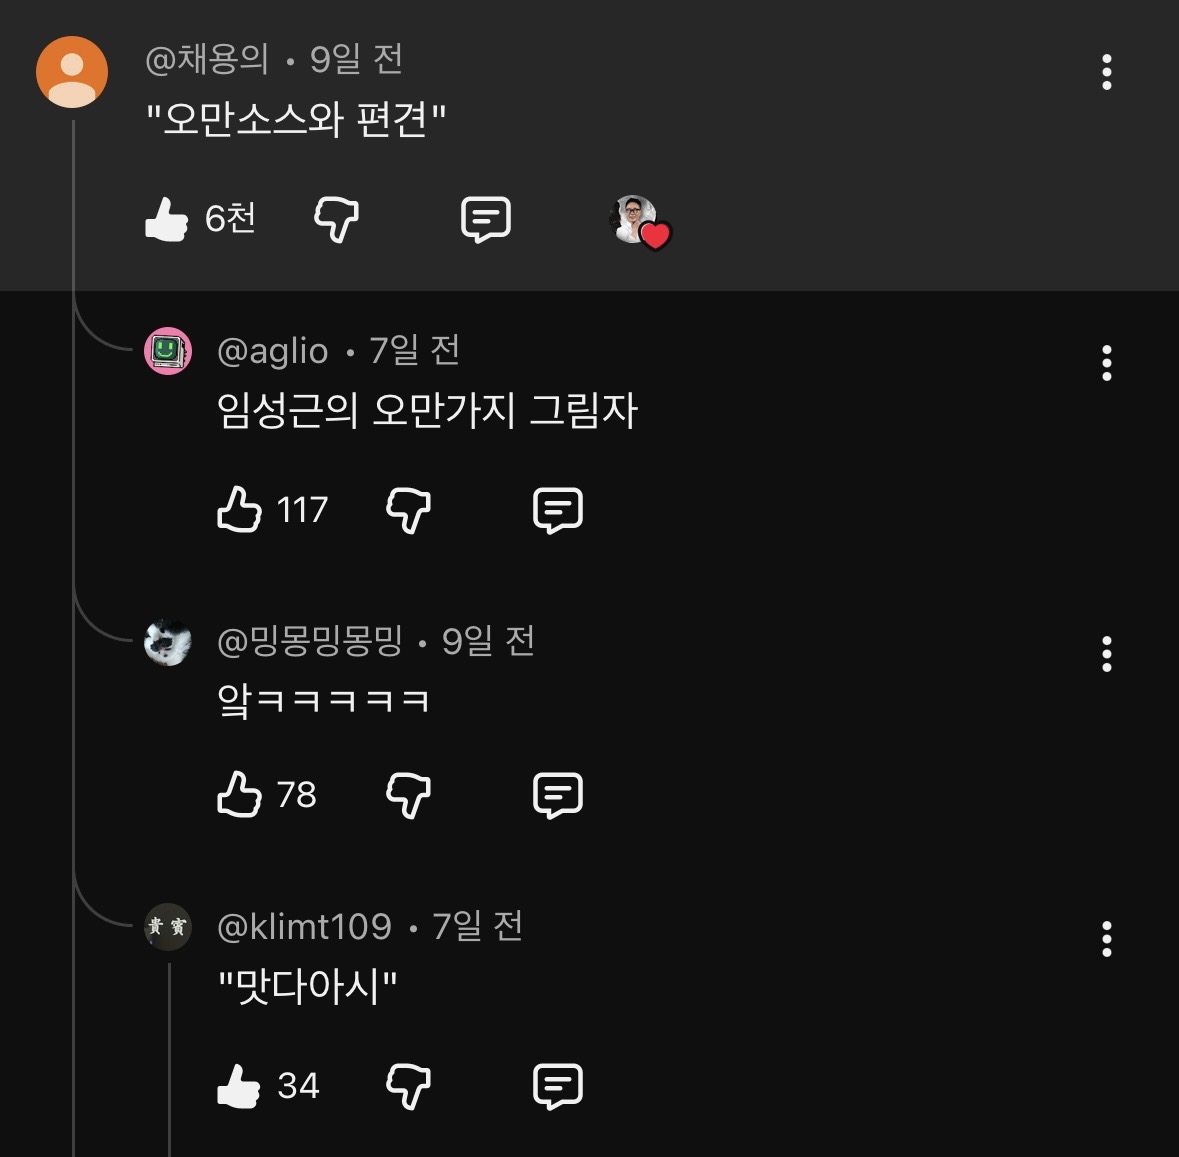Open reply box for @채용의's comment
The height and width of the screenshot is (1157, 1179).
(487, 220)
